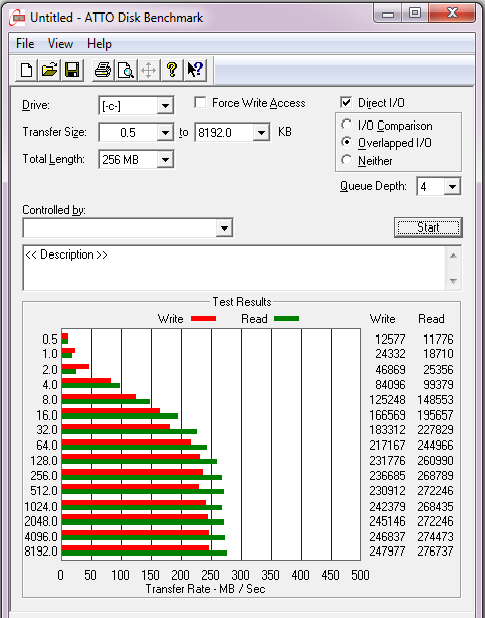Start the benchmark with the Start button

(x=428, y=227)
